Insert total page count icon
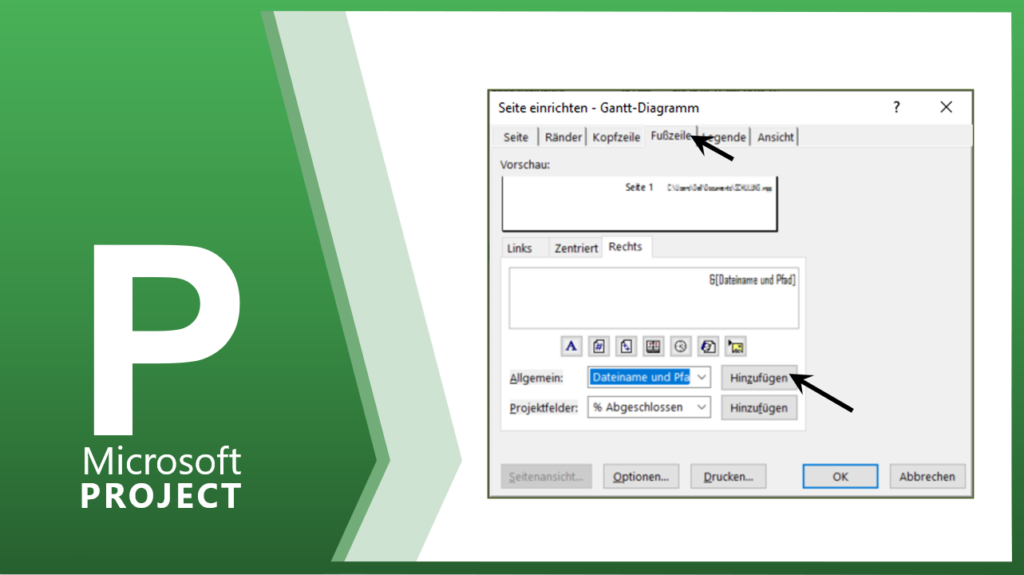Screen dimensions: 1024x575 point(626,346)
